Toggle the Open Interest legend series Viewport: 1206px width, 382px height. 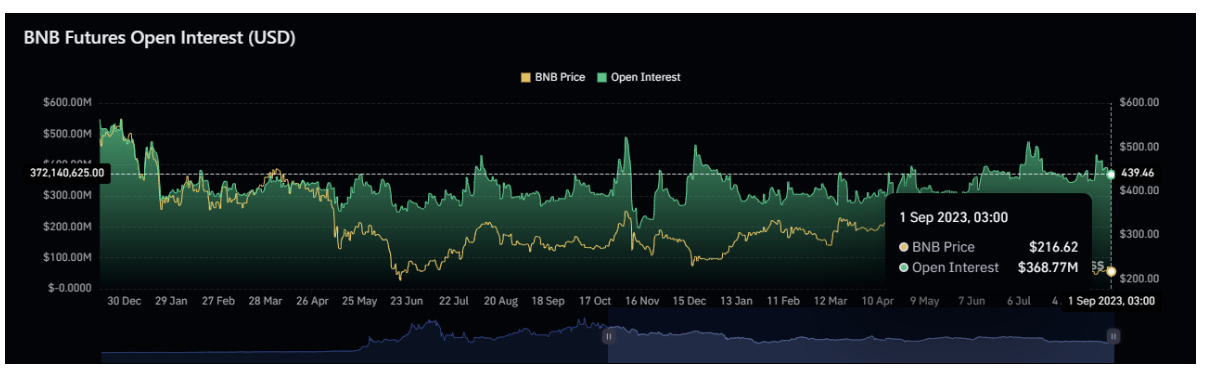[639, 77]
